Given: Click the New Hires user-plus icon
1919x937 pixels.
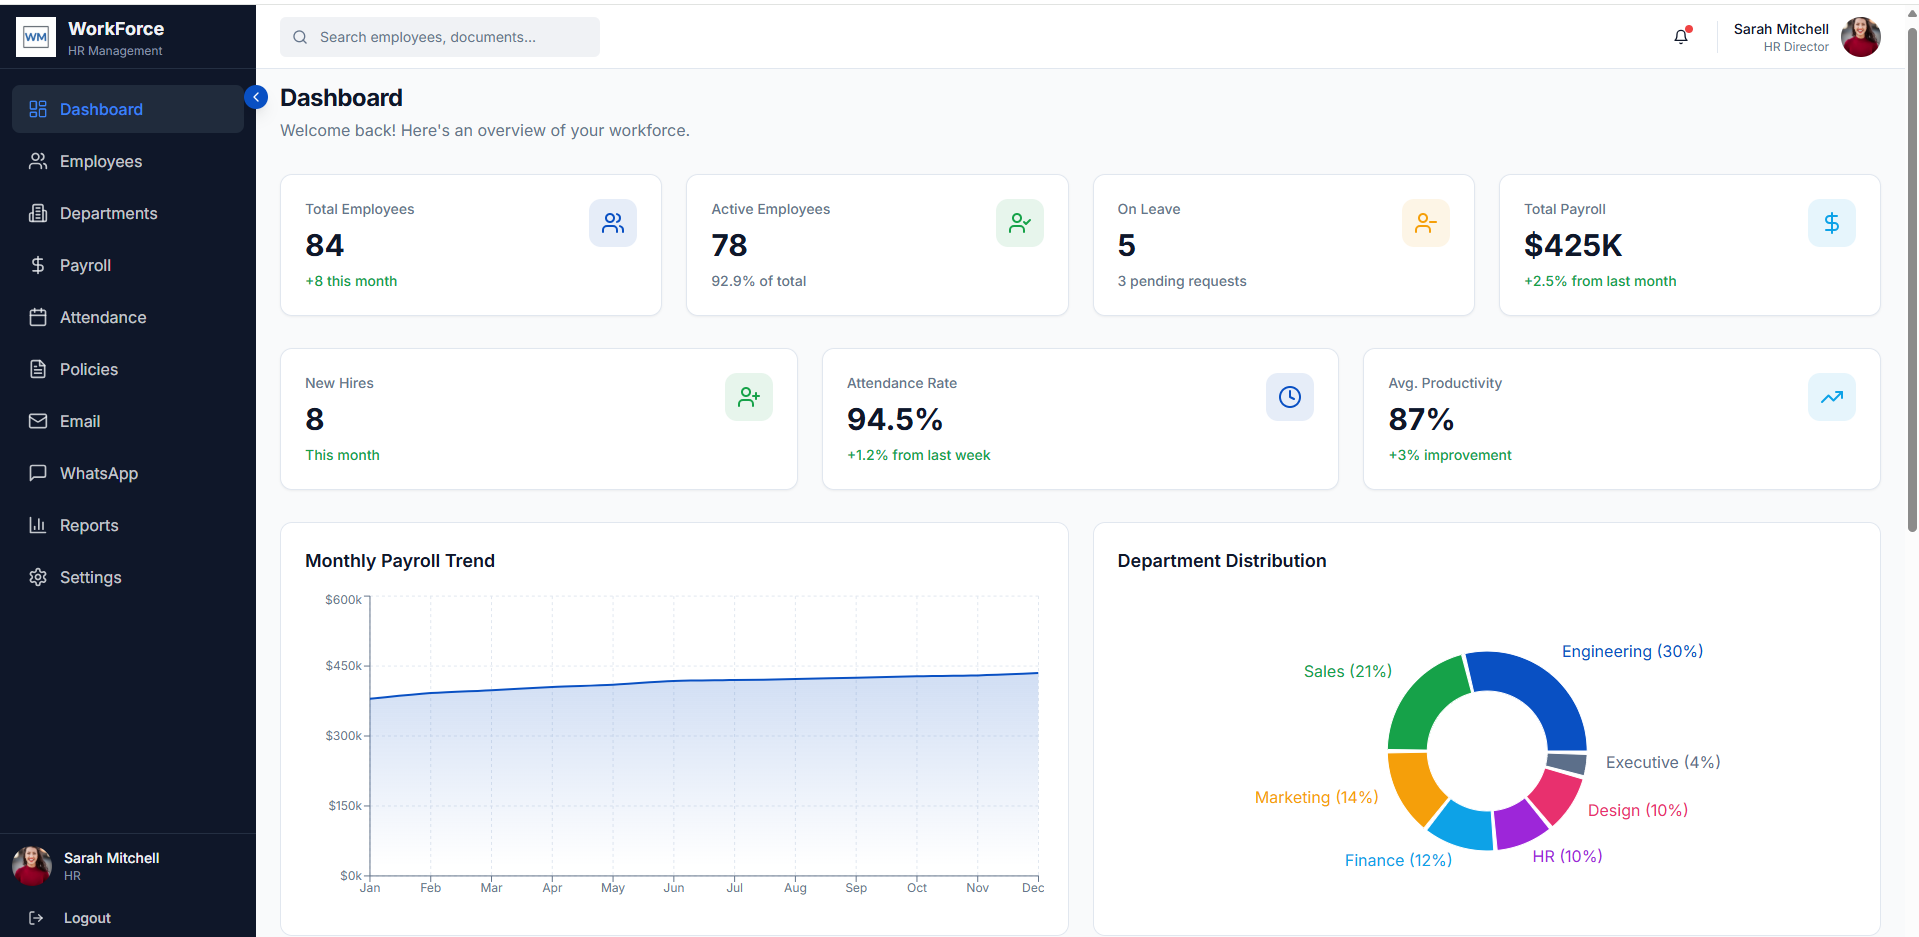Looking at the screenshot, I should [x=748, y=397].
